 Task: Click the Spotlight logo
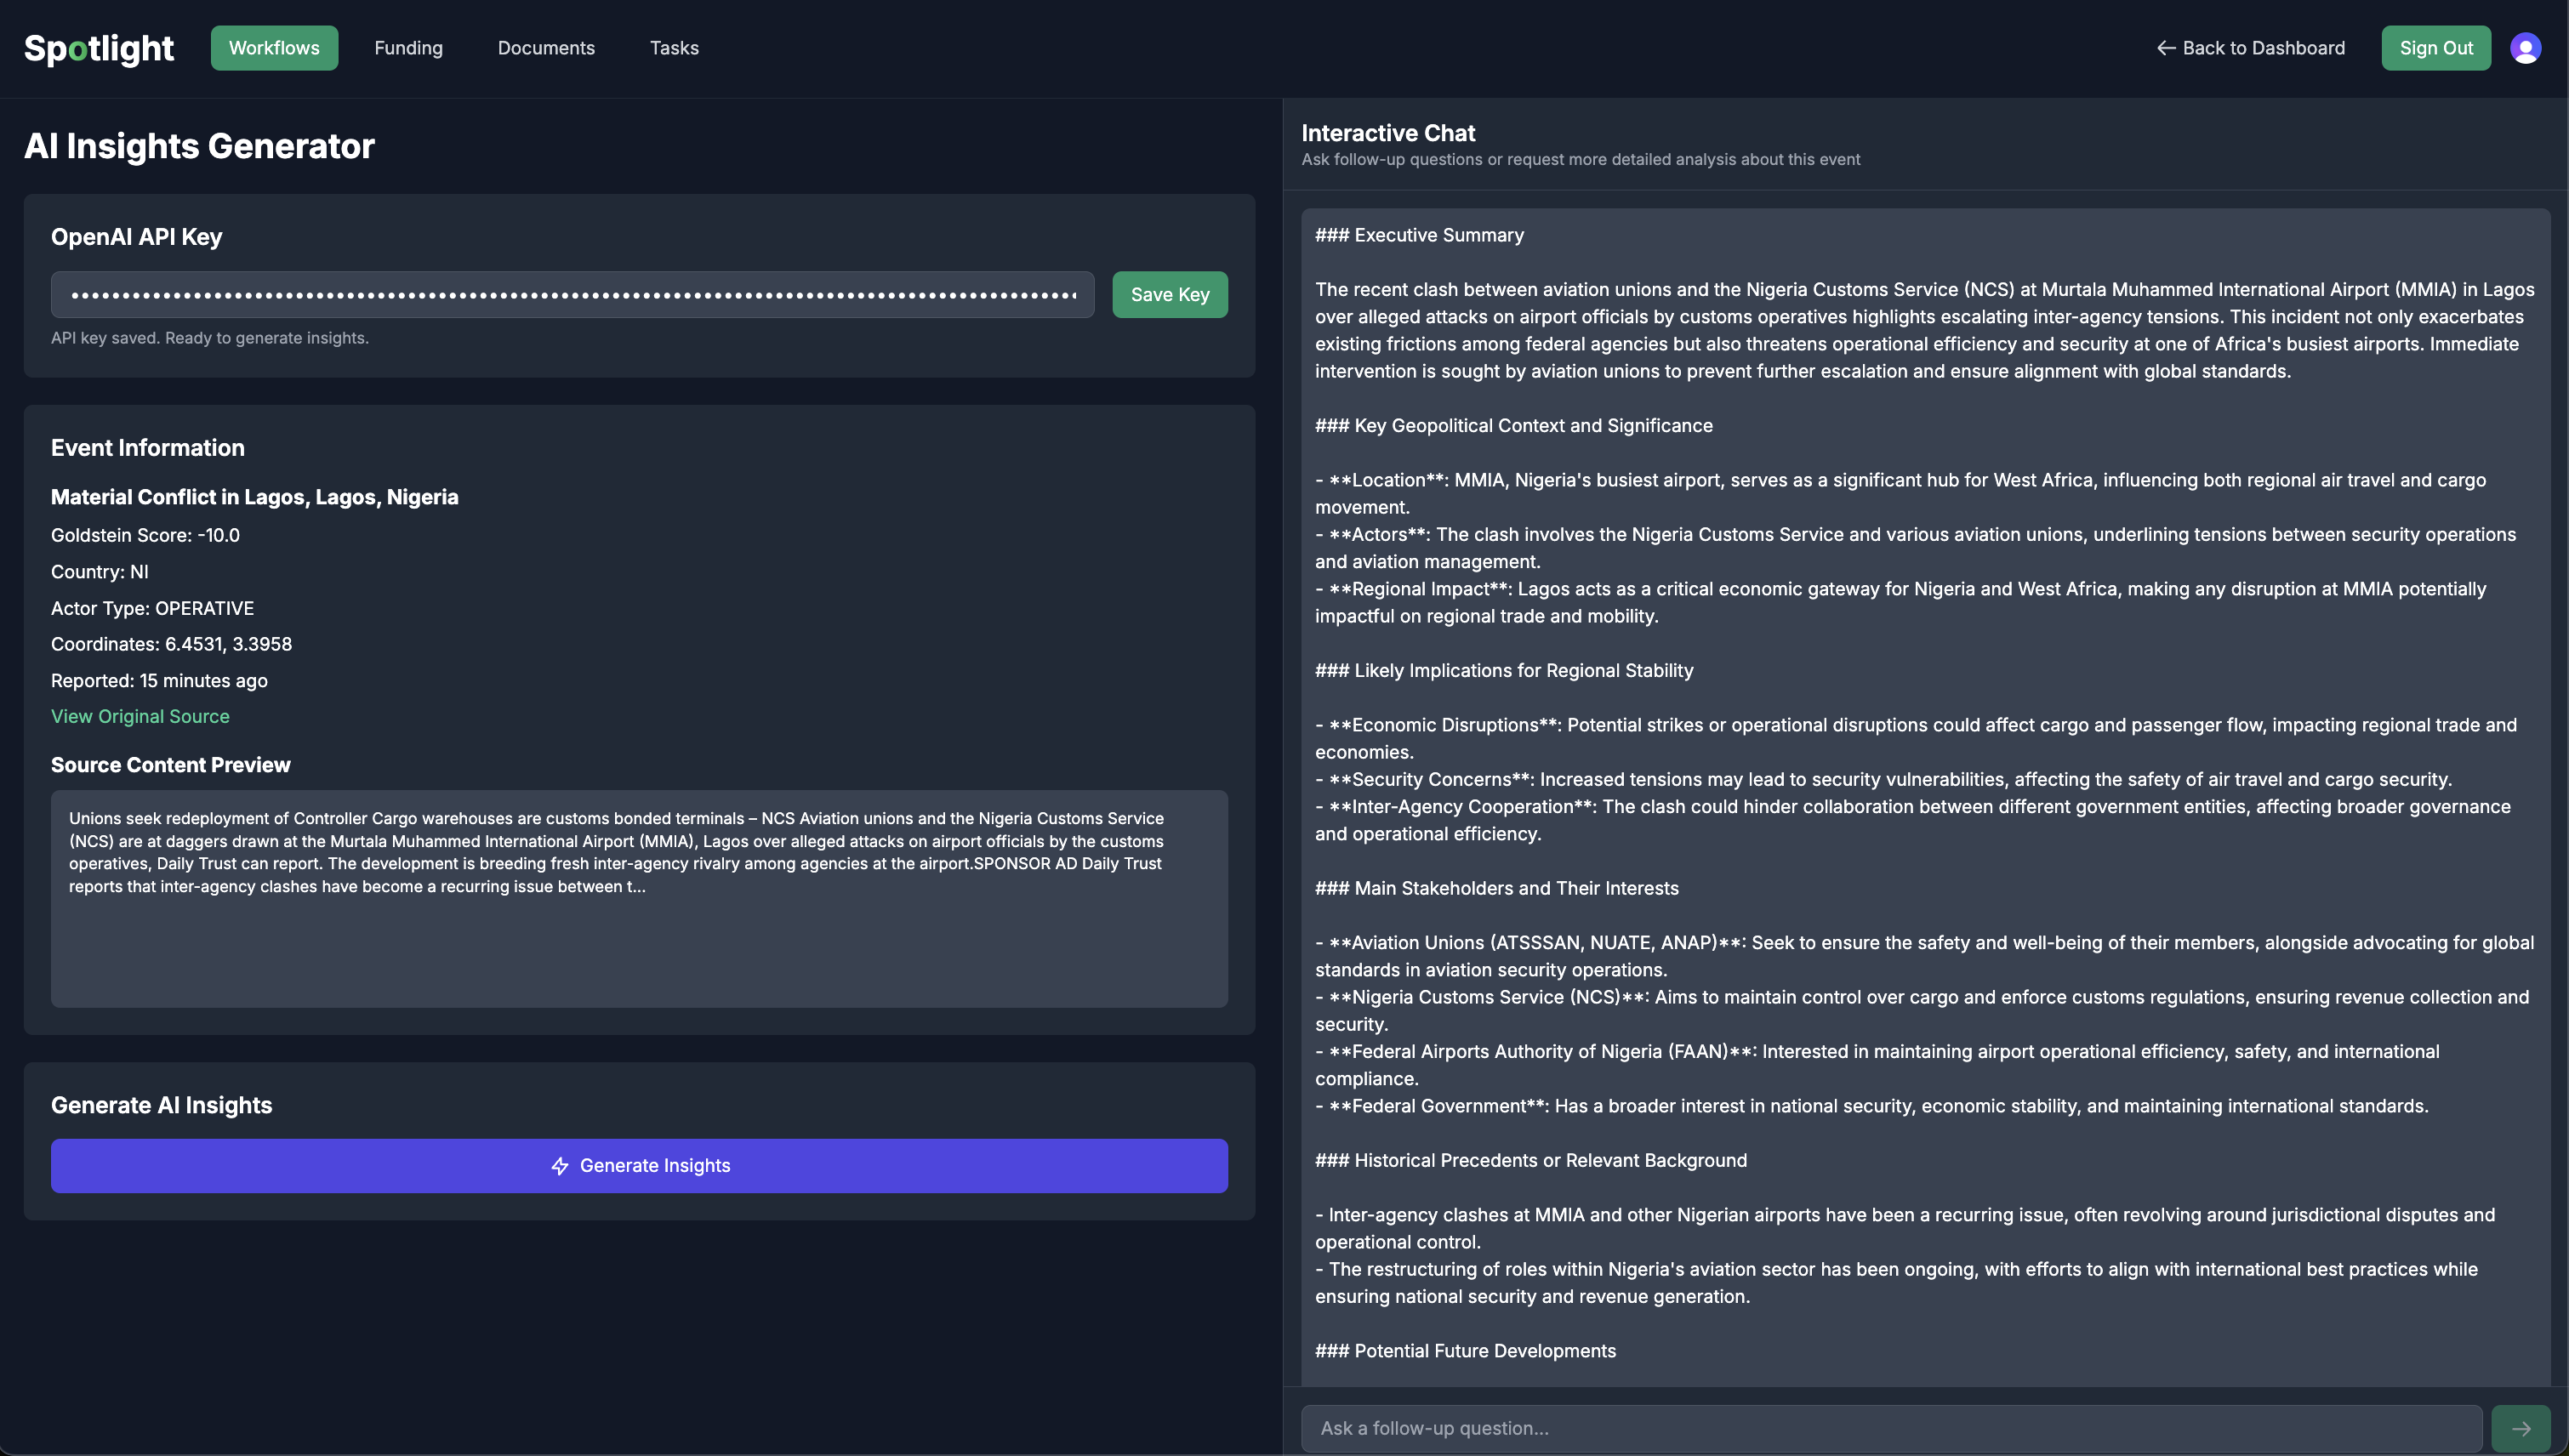pos(98,48)
